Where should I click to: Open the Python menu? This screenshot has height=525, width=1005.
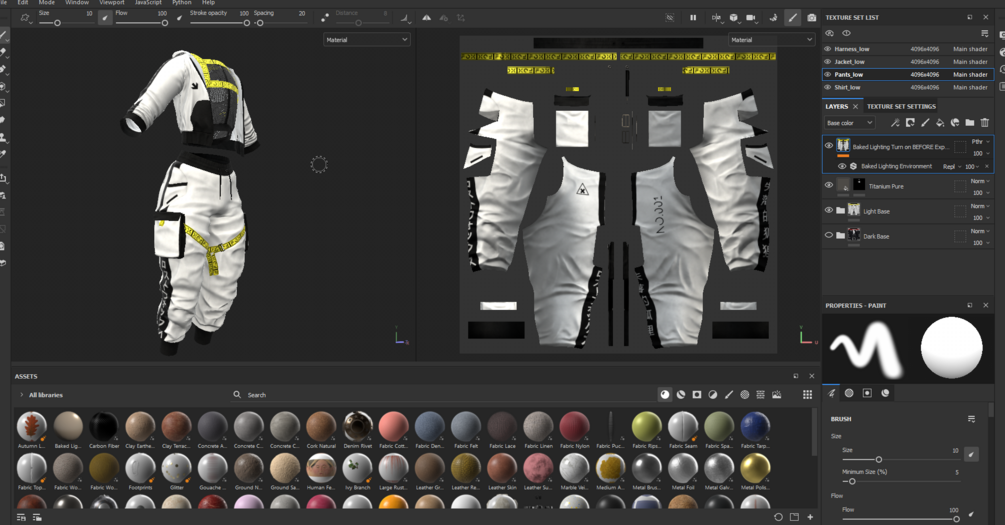click(x=182, y=3)
